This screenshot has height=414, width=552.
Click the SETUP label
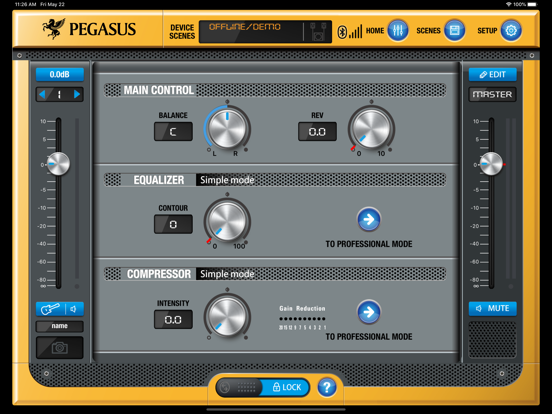[487, 31]
